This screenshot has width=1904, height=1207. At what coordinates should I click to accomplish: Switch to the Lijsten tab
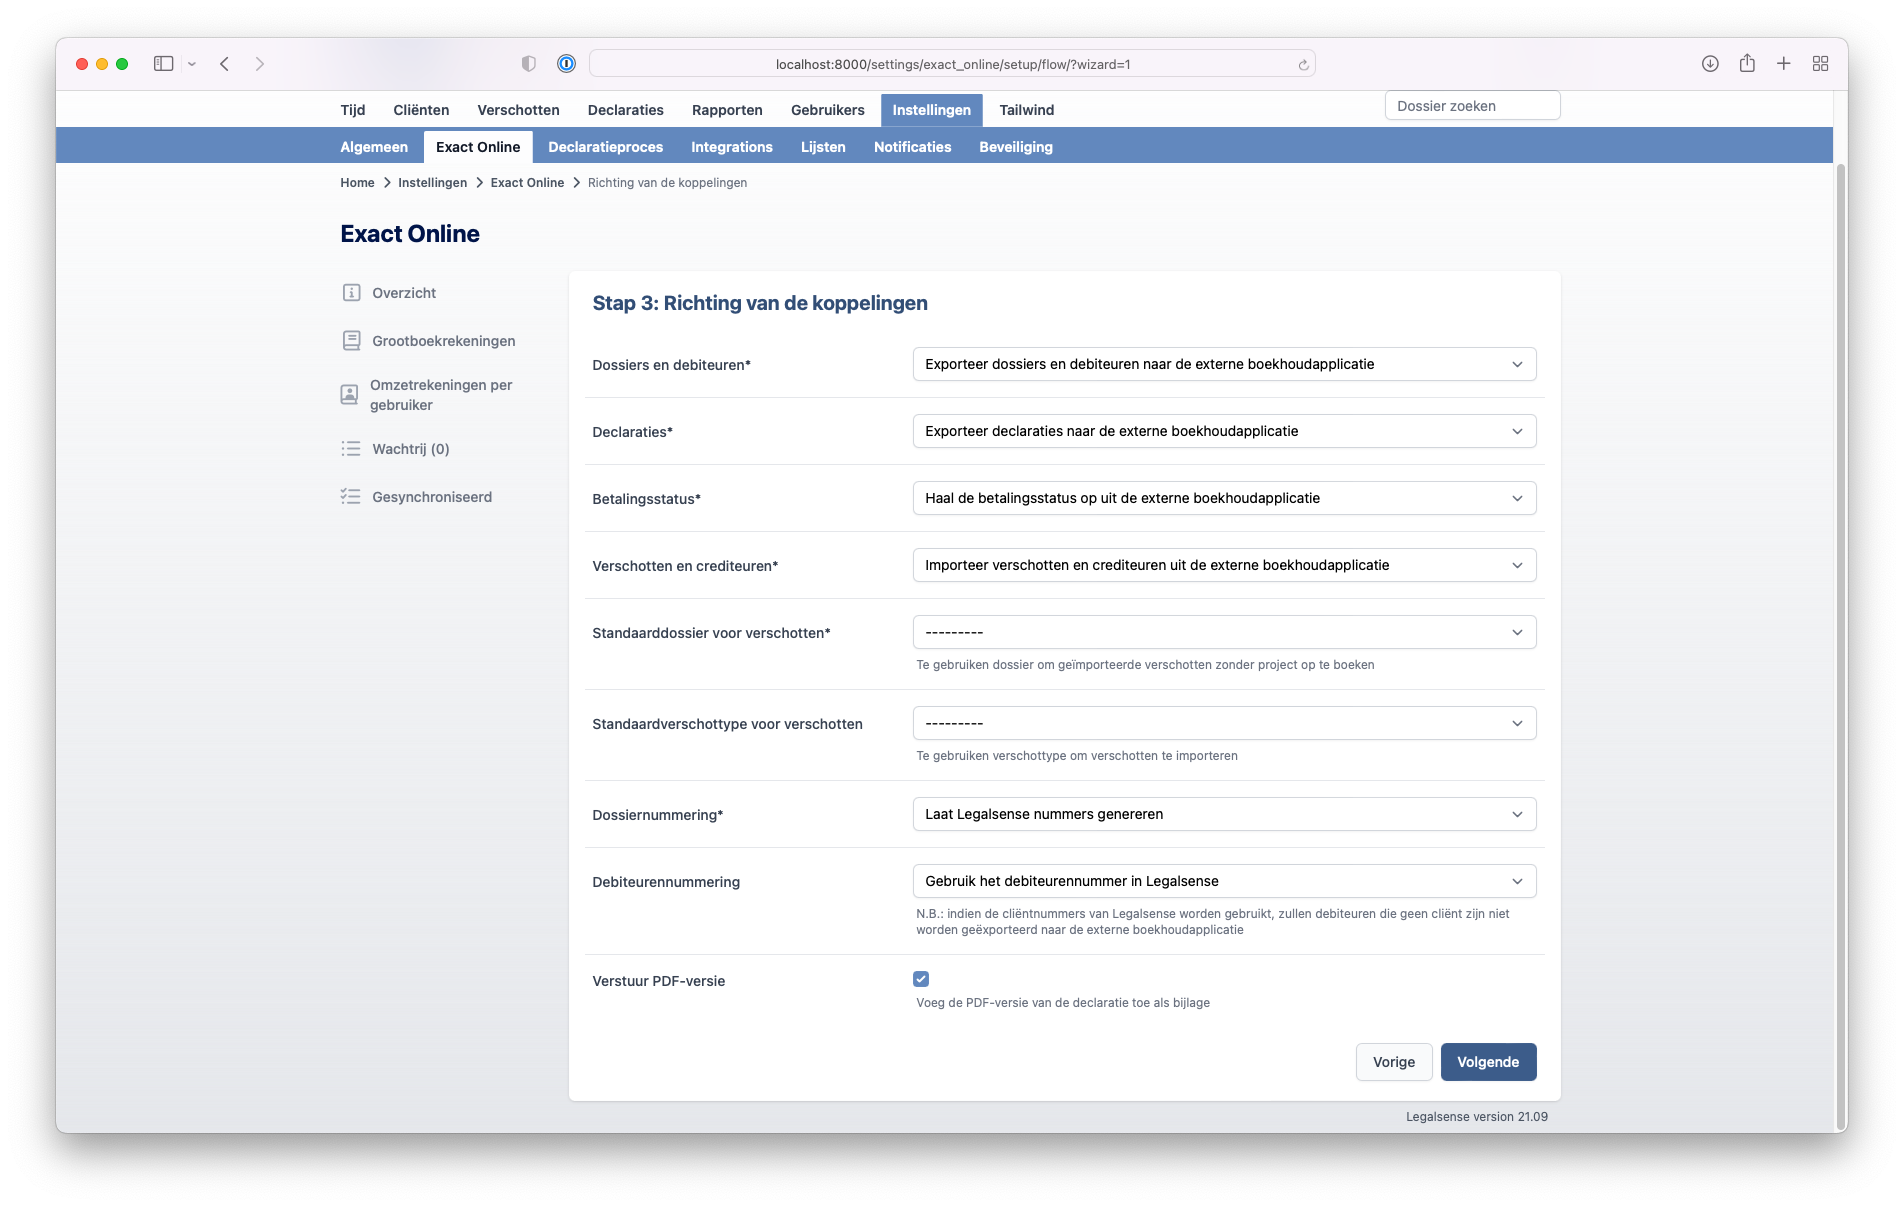coord(823,147)
